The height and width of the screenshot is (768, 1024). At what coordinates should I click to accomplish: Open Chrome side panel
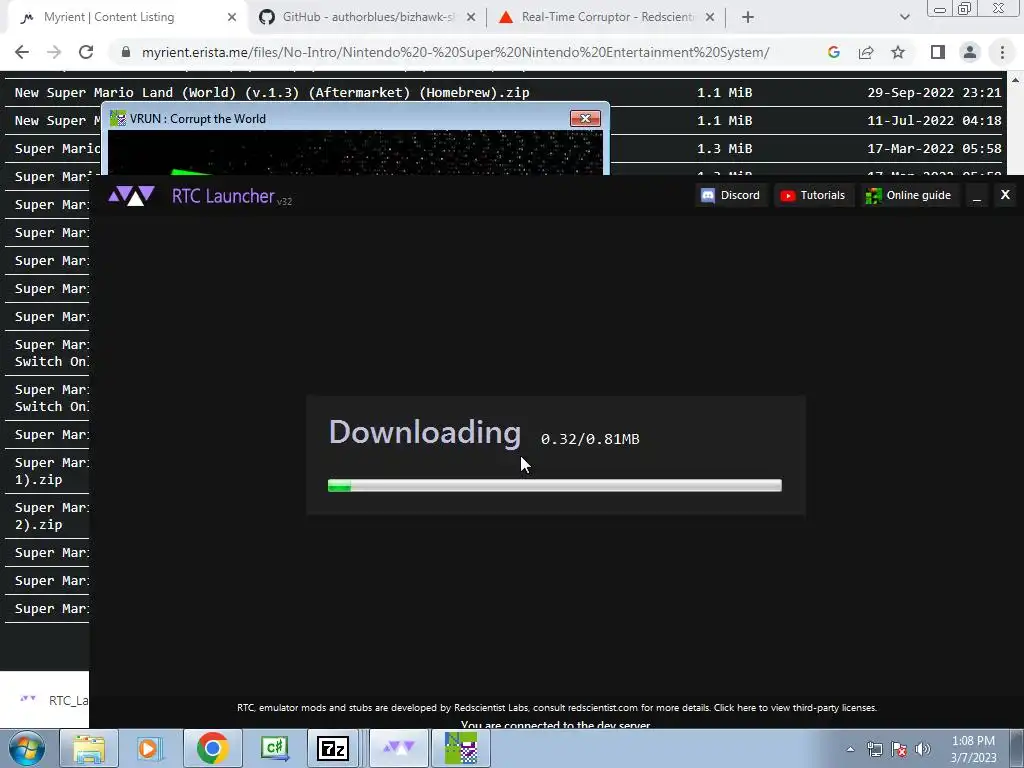pos(938,52)
